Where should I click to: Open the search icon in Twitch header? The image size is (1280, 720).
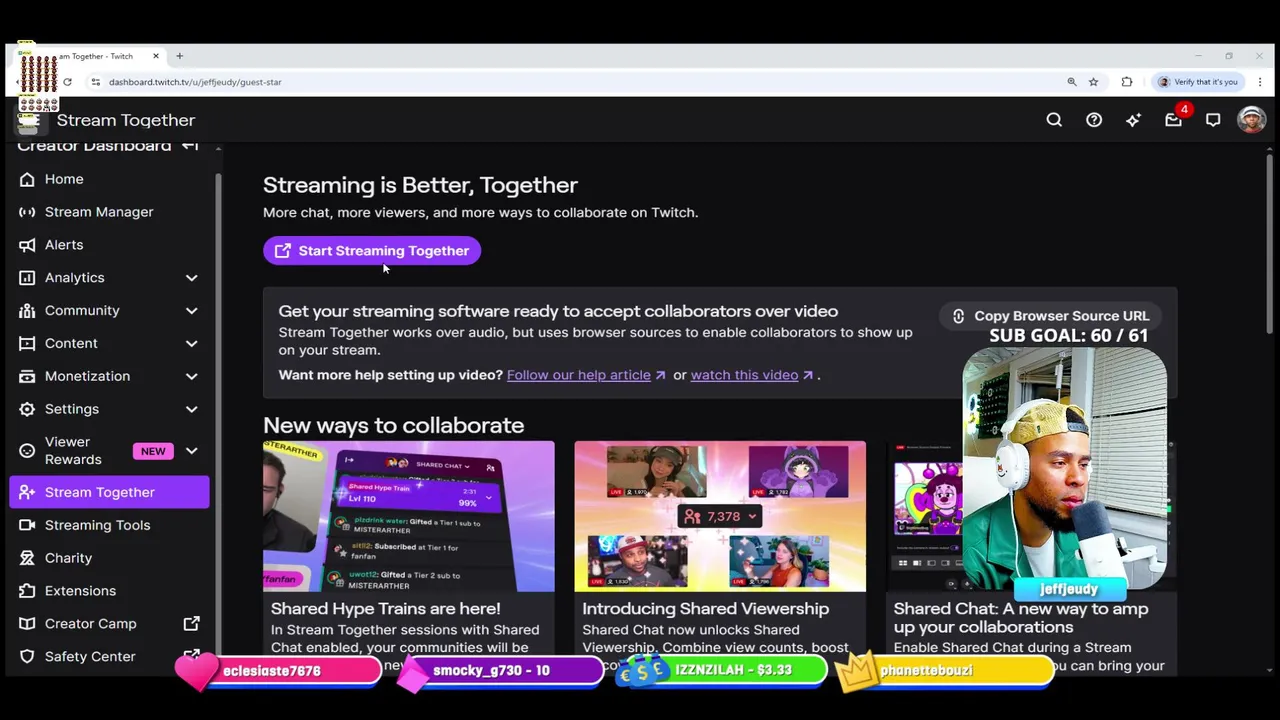click(1054, 120)
